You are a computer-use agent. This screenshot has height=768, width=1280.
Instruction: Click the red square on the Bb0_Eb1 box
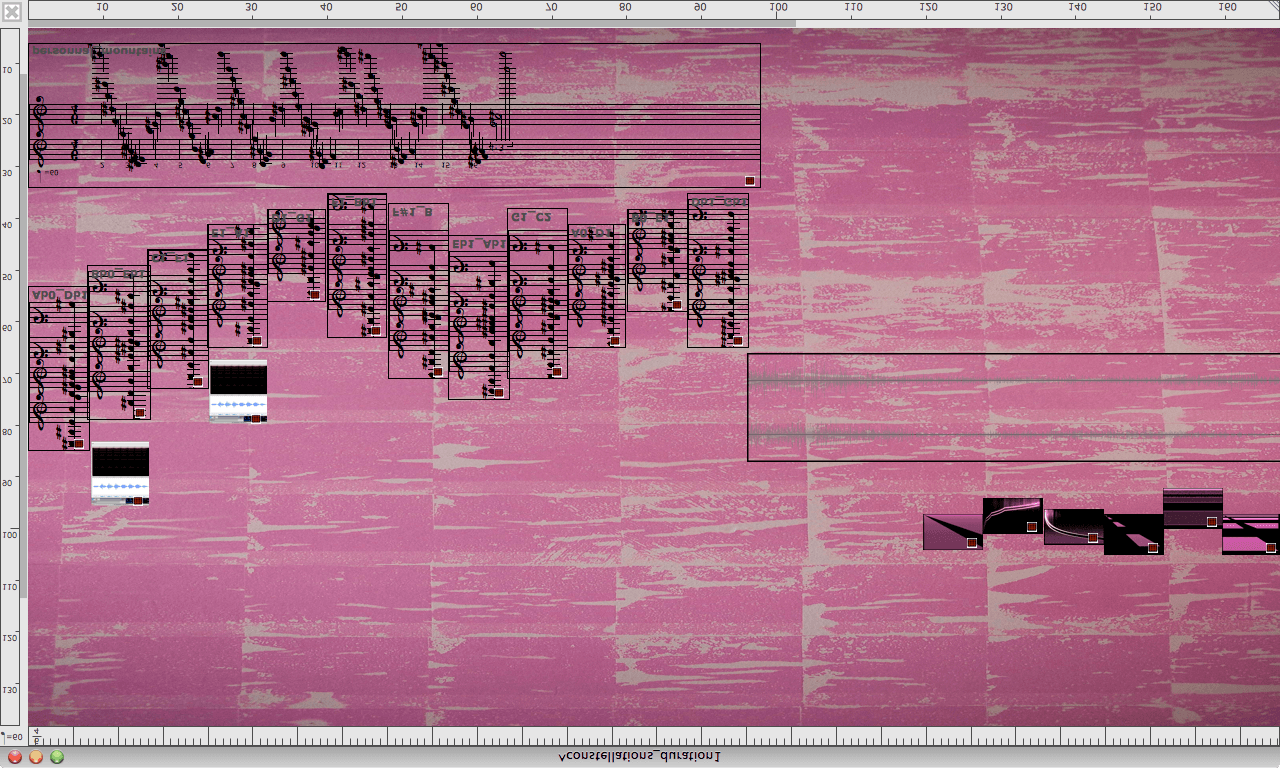(x=139, y=412)
